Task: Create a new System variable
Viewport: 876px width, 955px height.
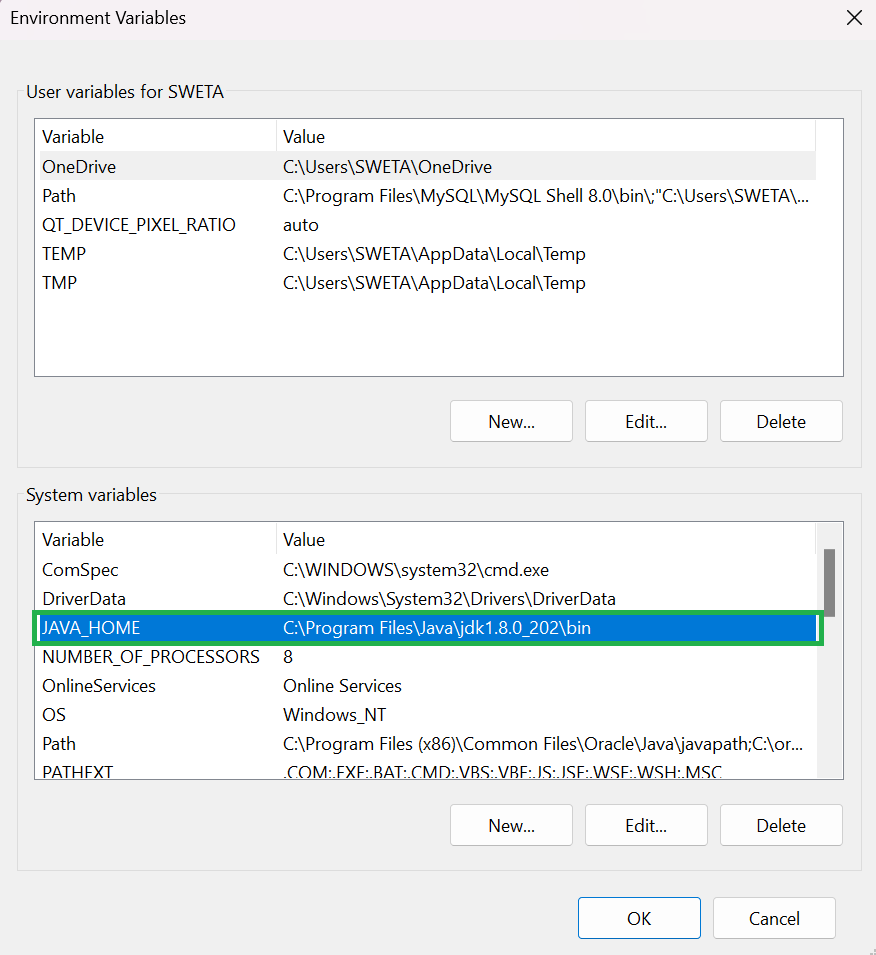Action: pos(511,826)
